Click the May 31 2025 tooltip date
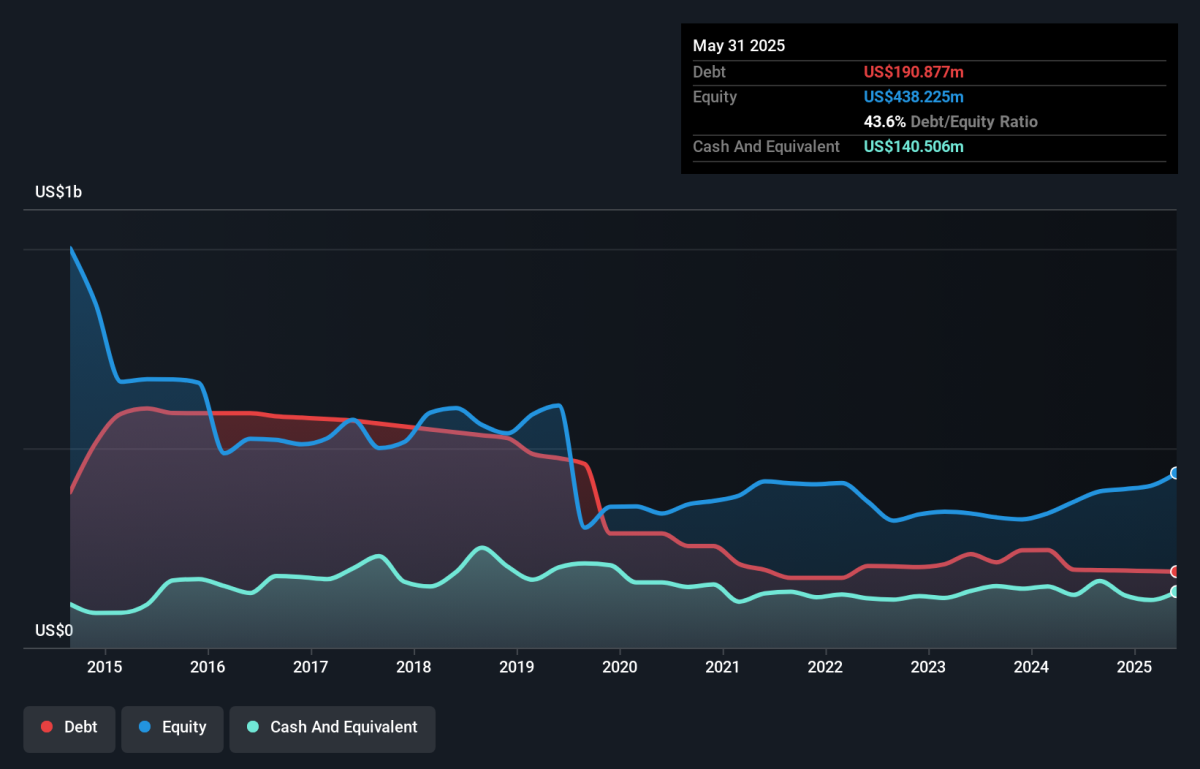Screen dimensions: 1200x769 coord(739,46)
